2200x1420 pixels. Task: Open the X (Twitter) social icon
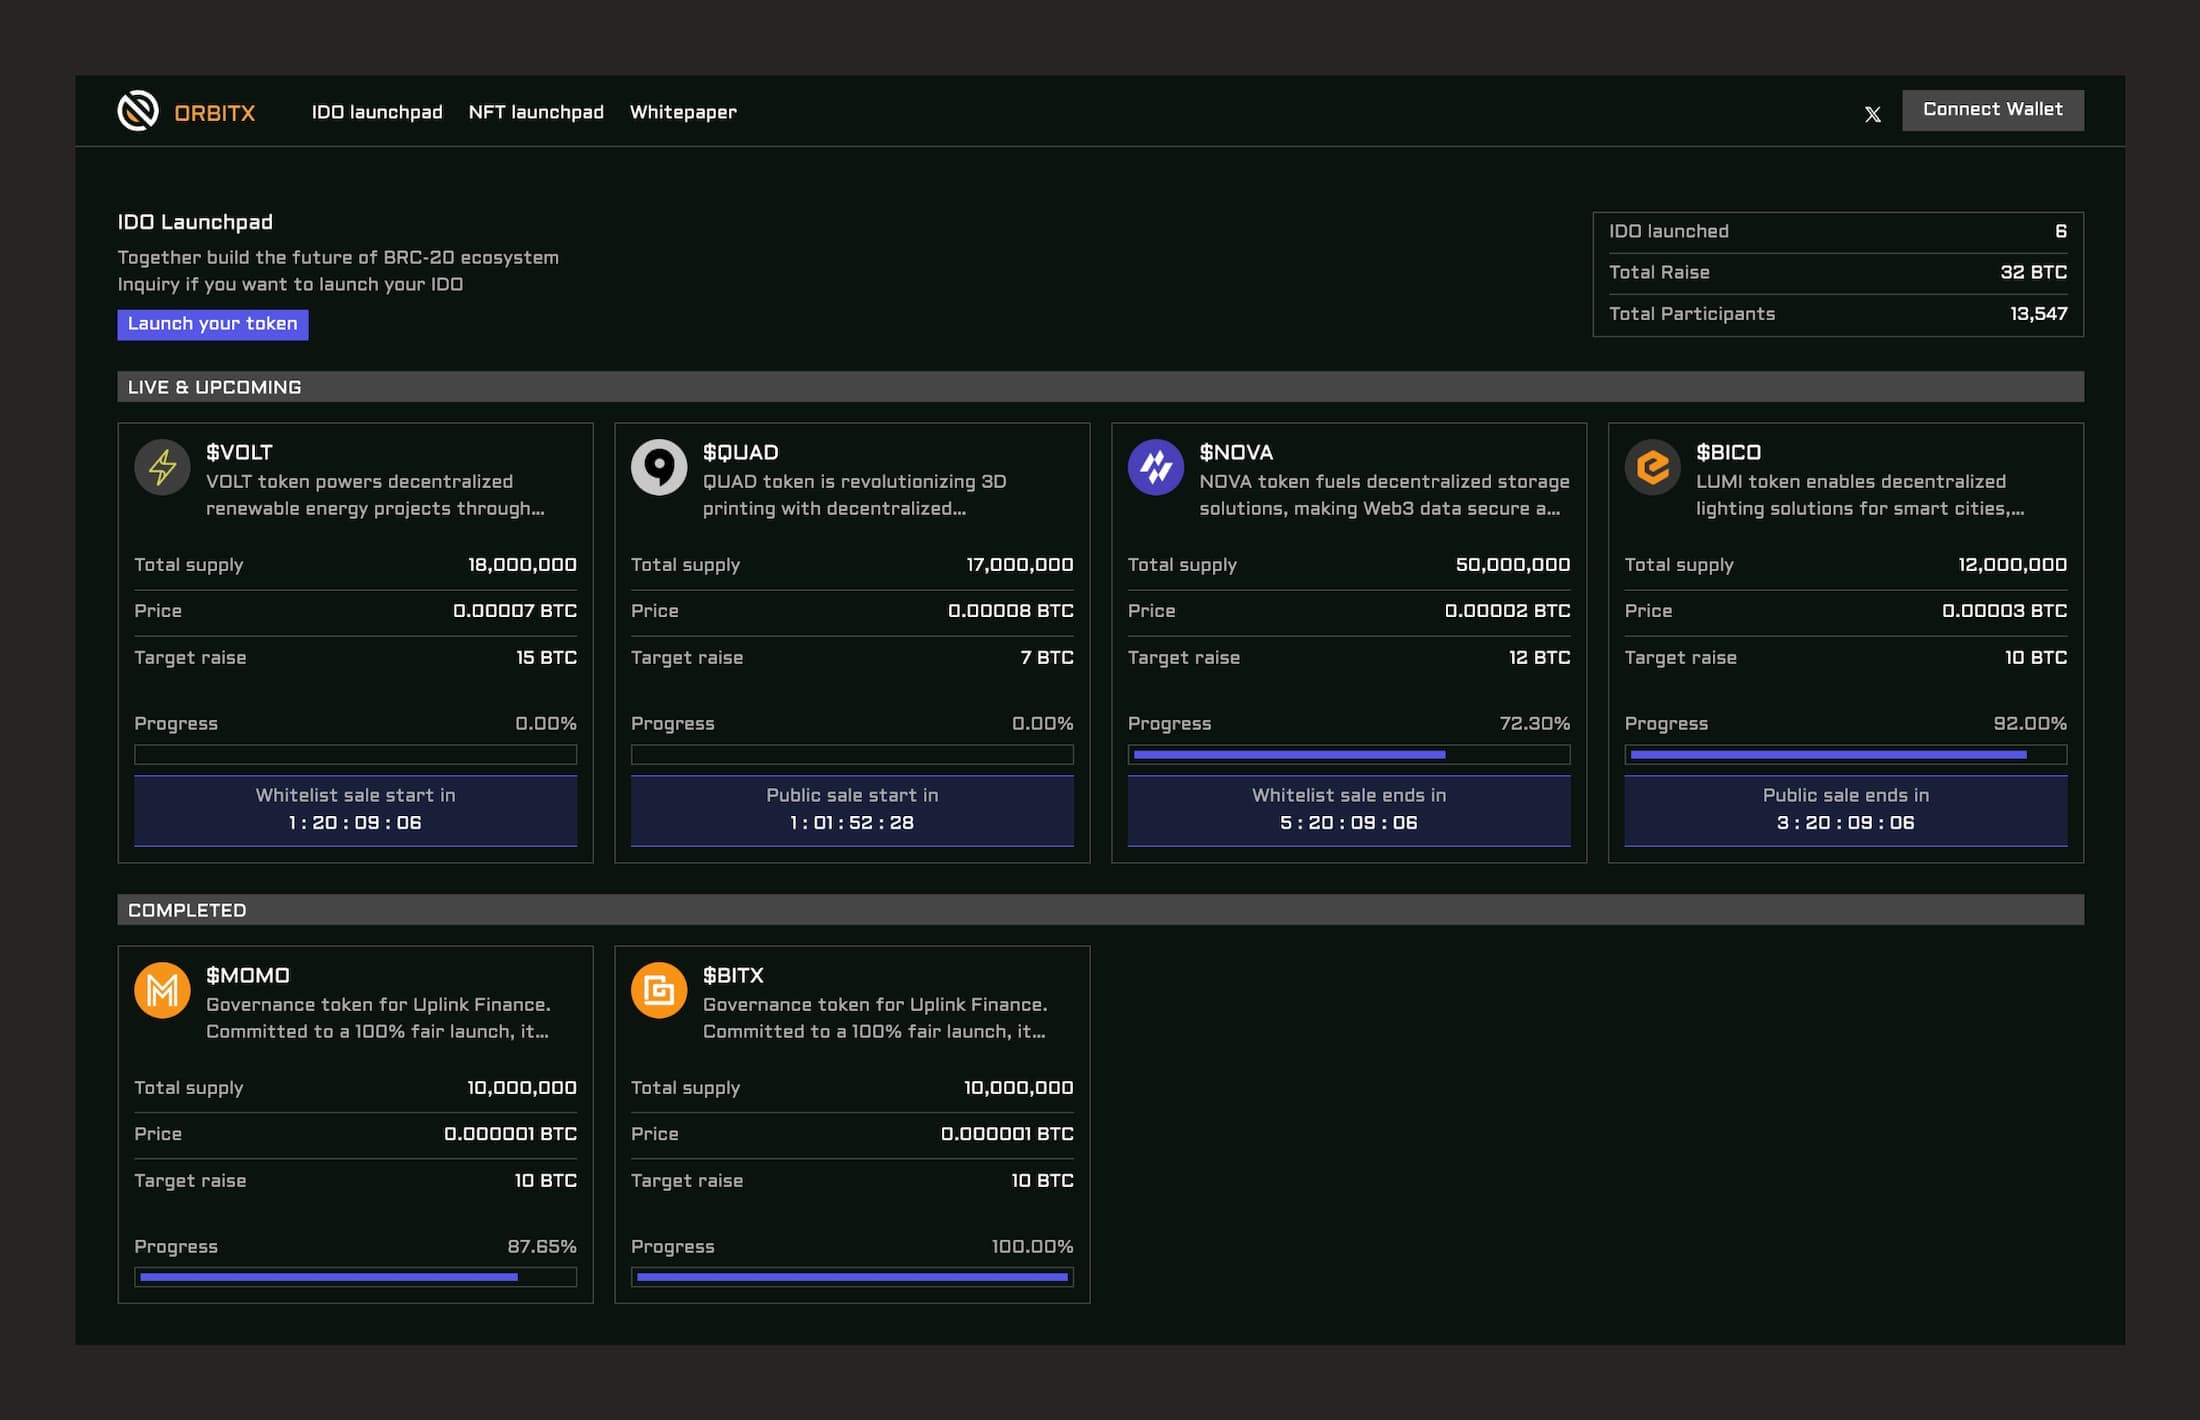1872,114
